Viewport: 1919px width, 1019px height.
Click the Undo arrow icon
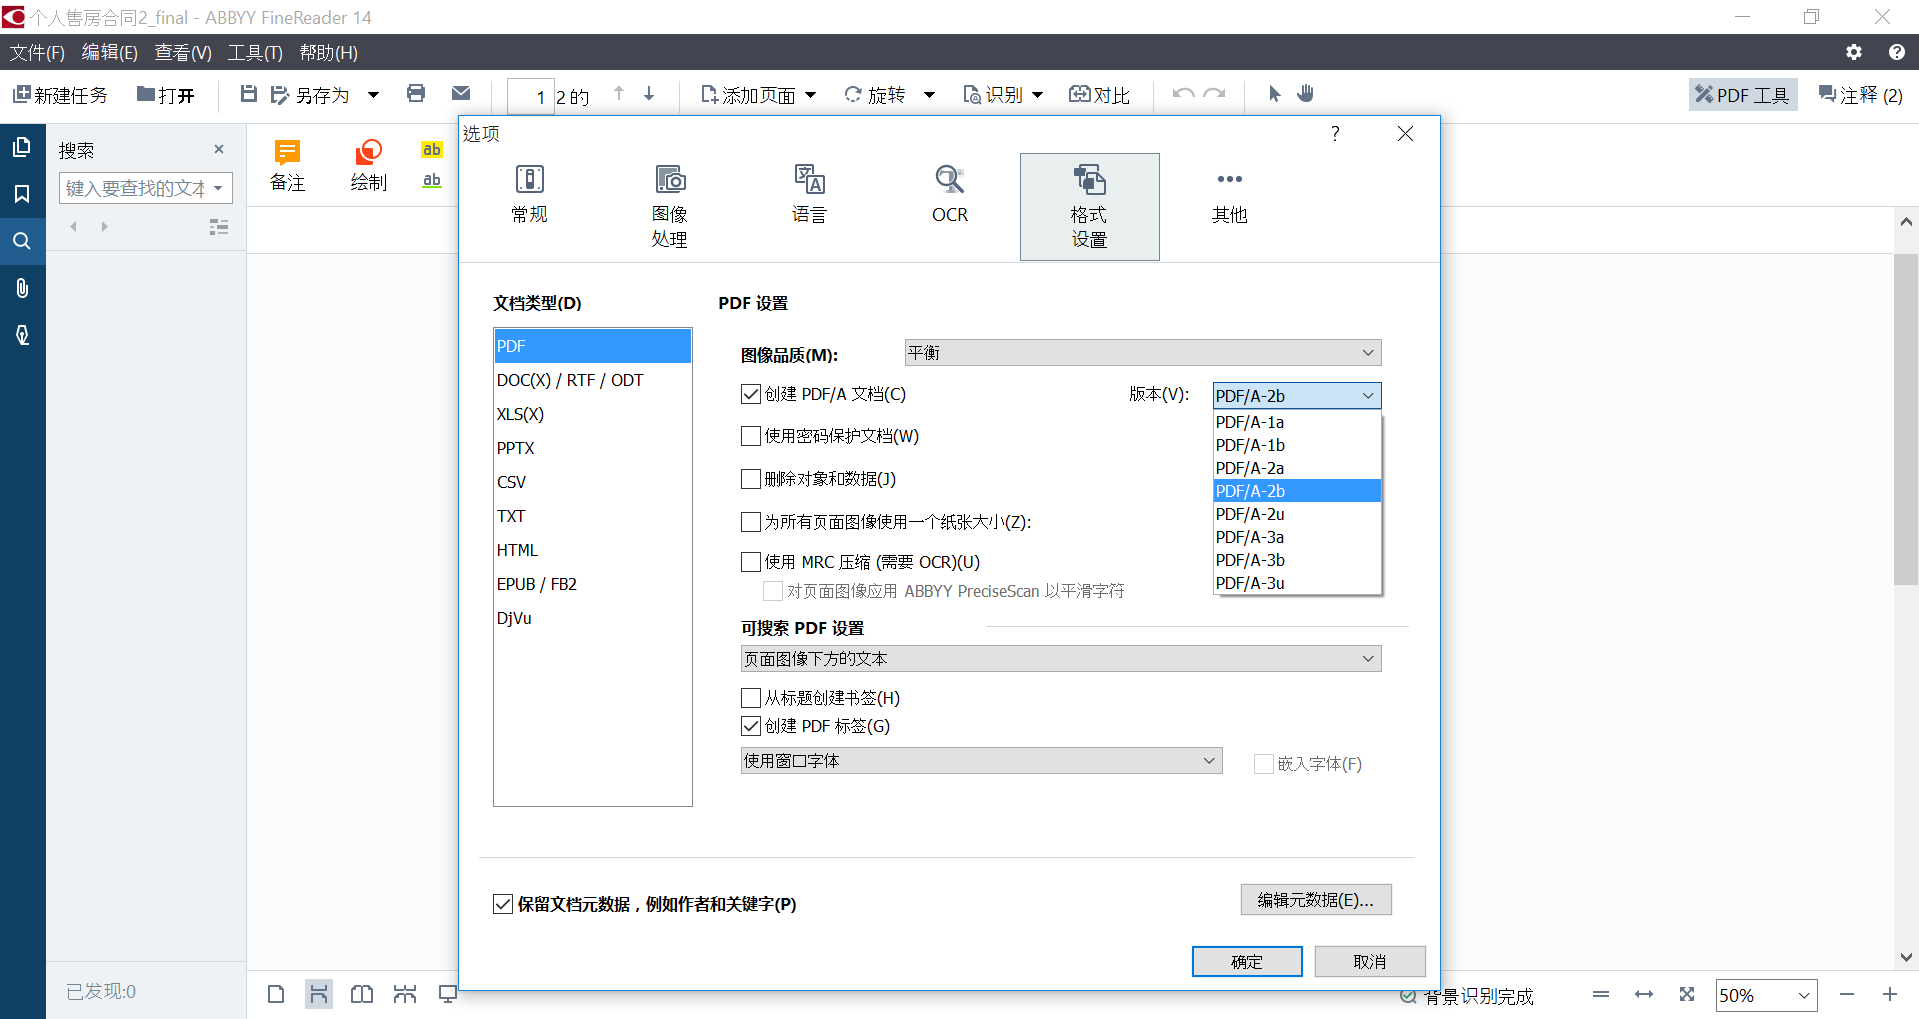(x=1183, y=93)
